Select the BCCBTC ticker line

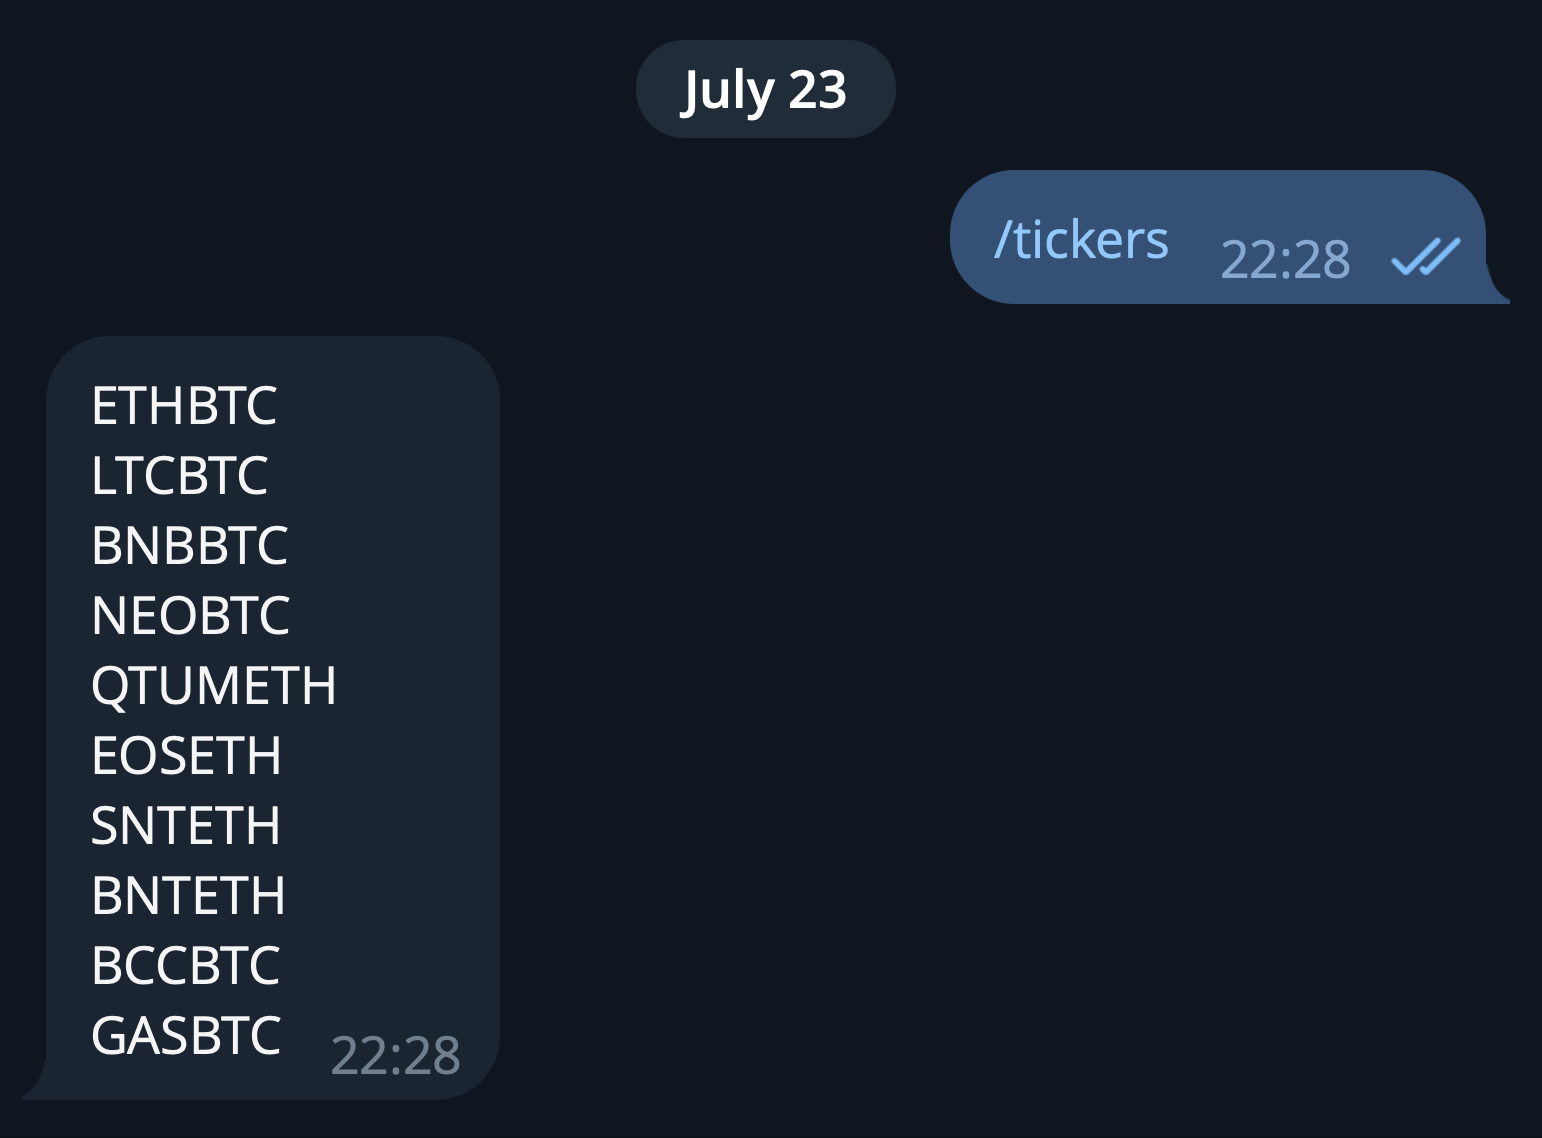coord(186,966)
